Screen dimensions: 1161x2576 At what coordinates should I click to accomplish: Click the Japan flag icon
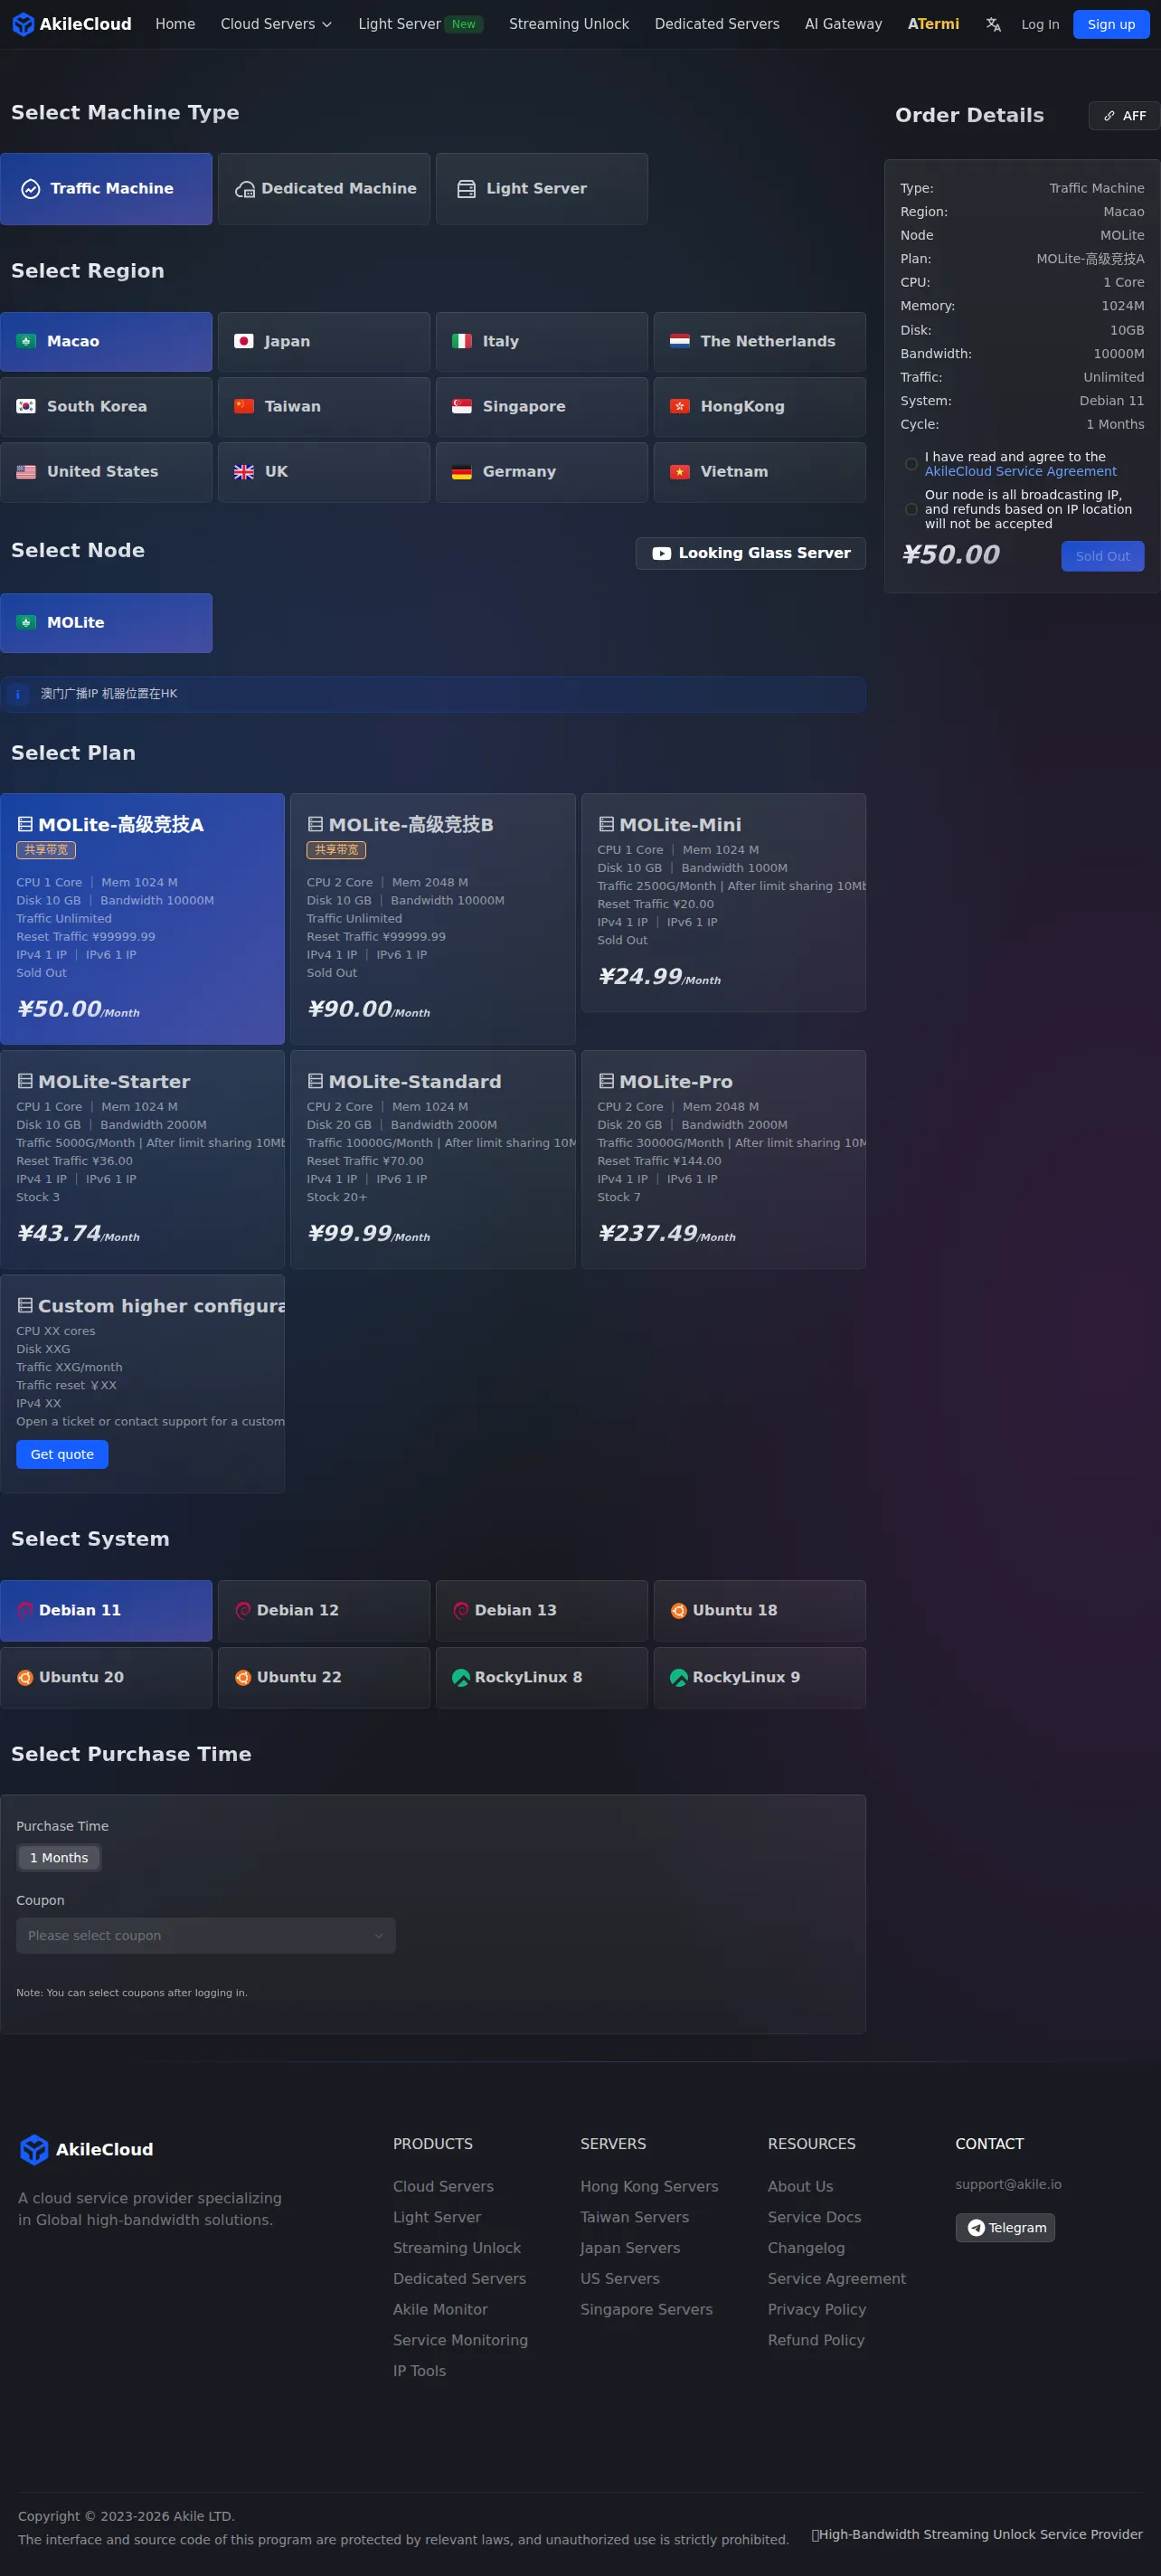click(x=244, y=341)
